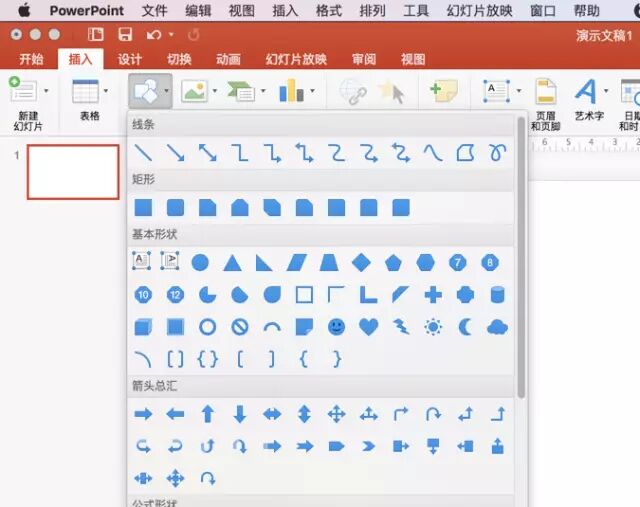Expand the Undo history dropdown arrow
640x507 pixels.
point(171,35)
